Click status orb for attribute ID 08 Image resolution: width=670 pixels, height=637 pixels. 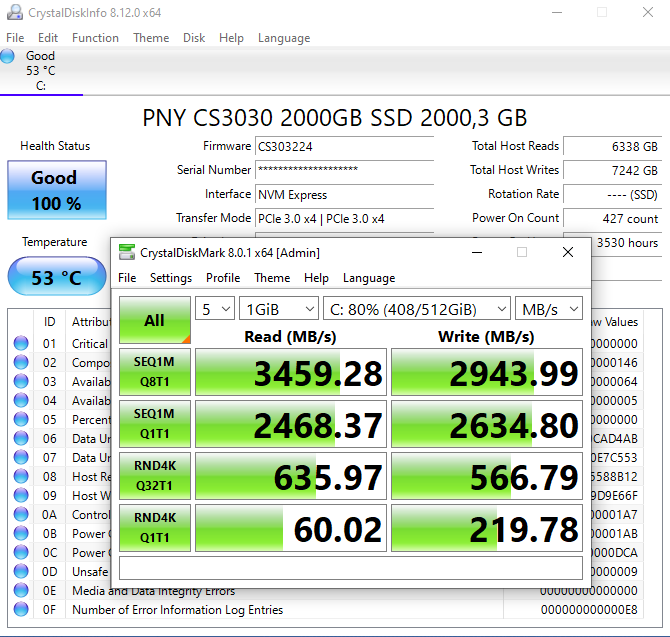21,476
